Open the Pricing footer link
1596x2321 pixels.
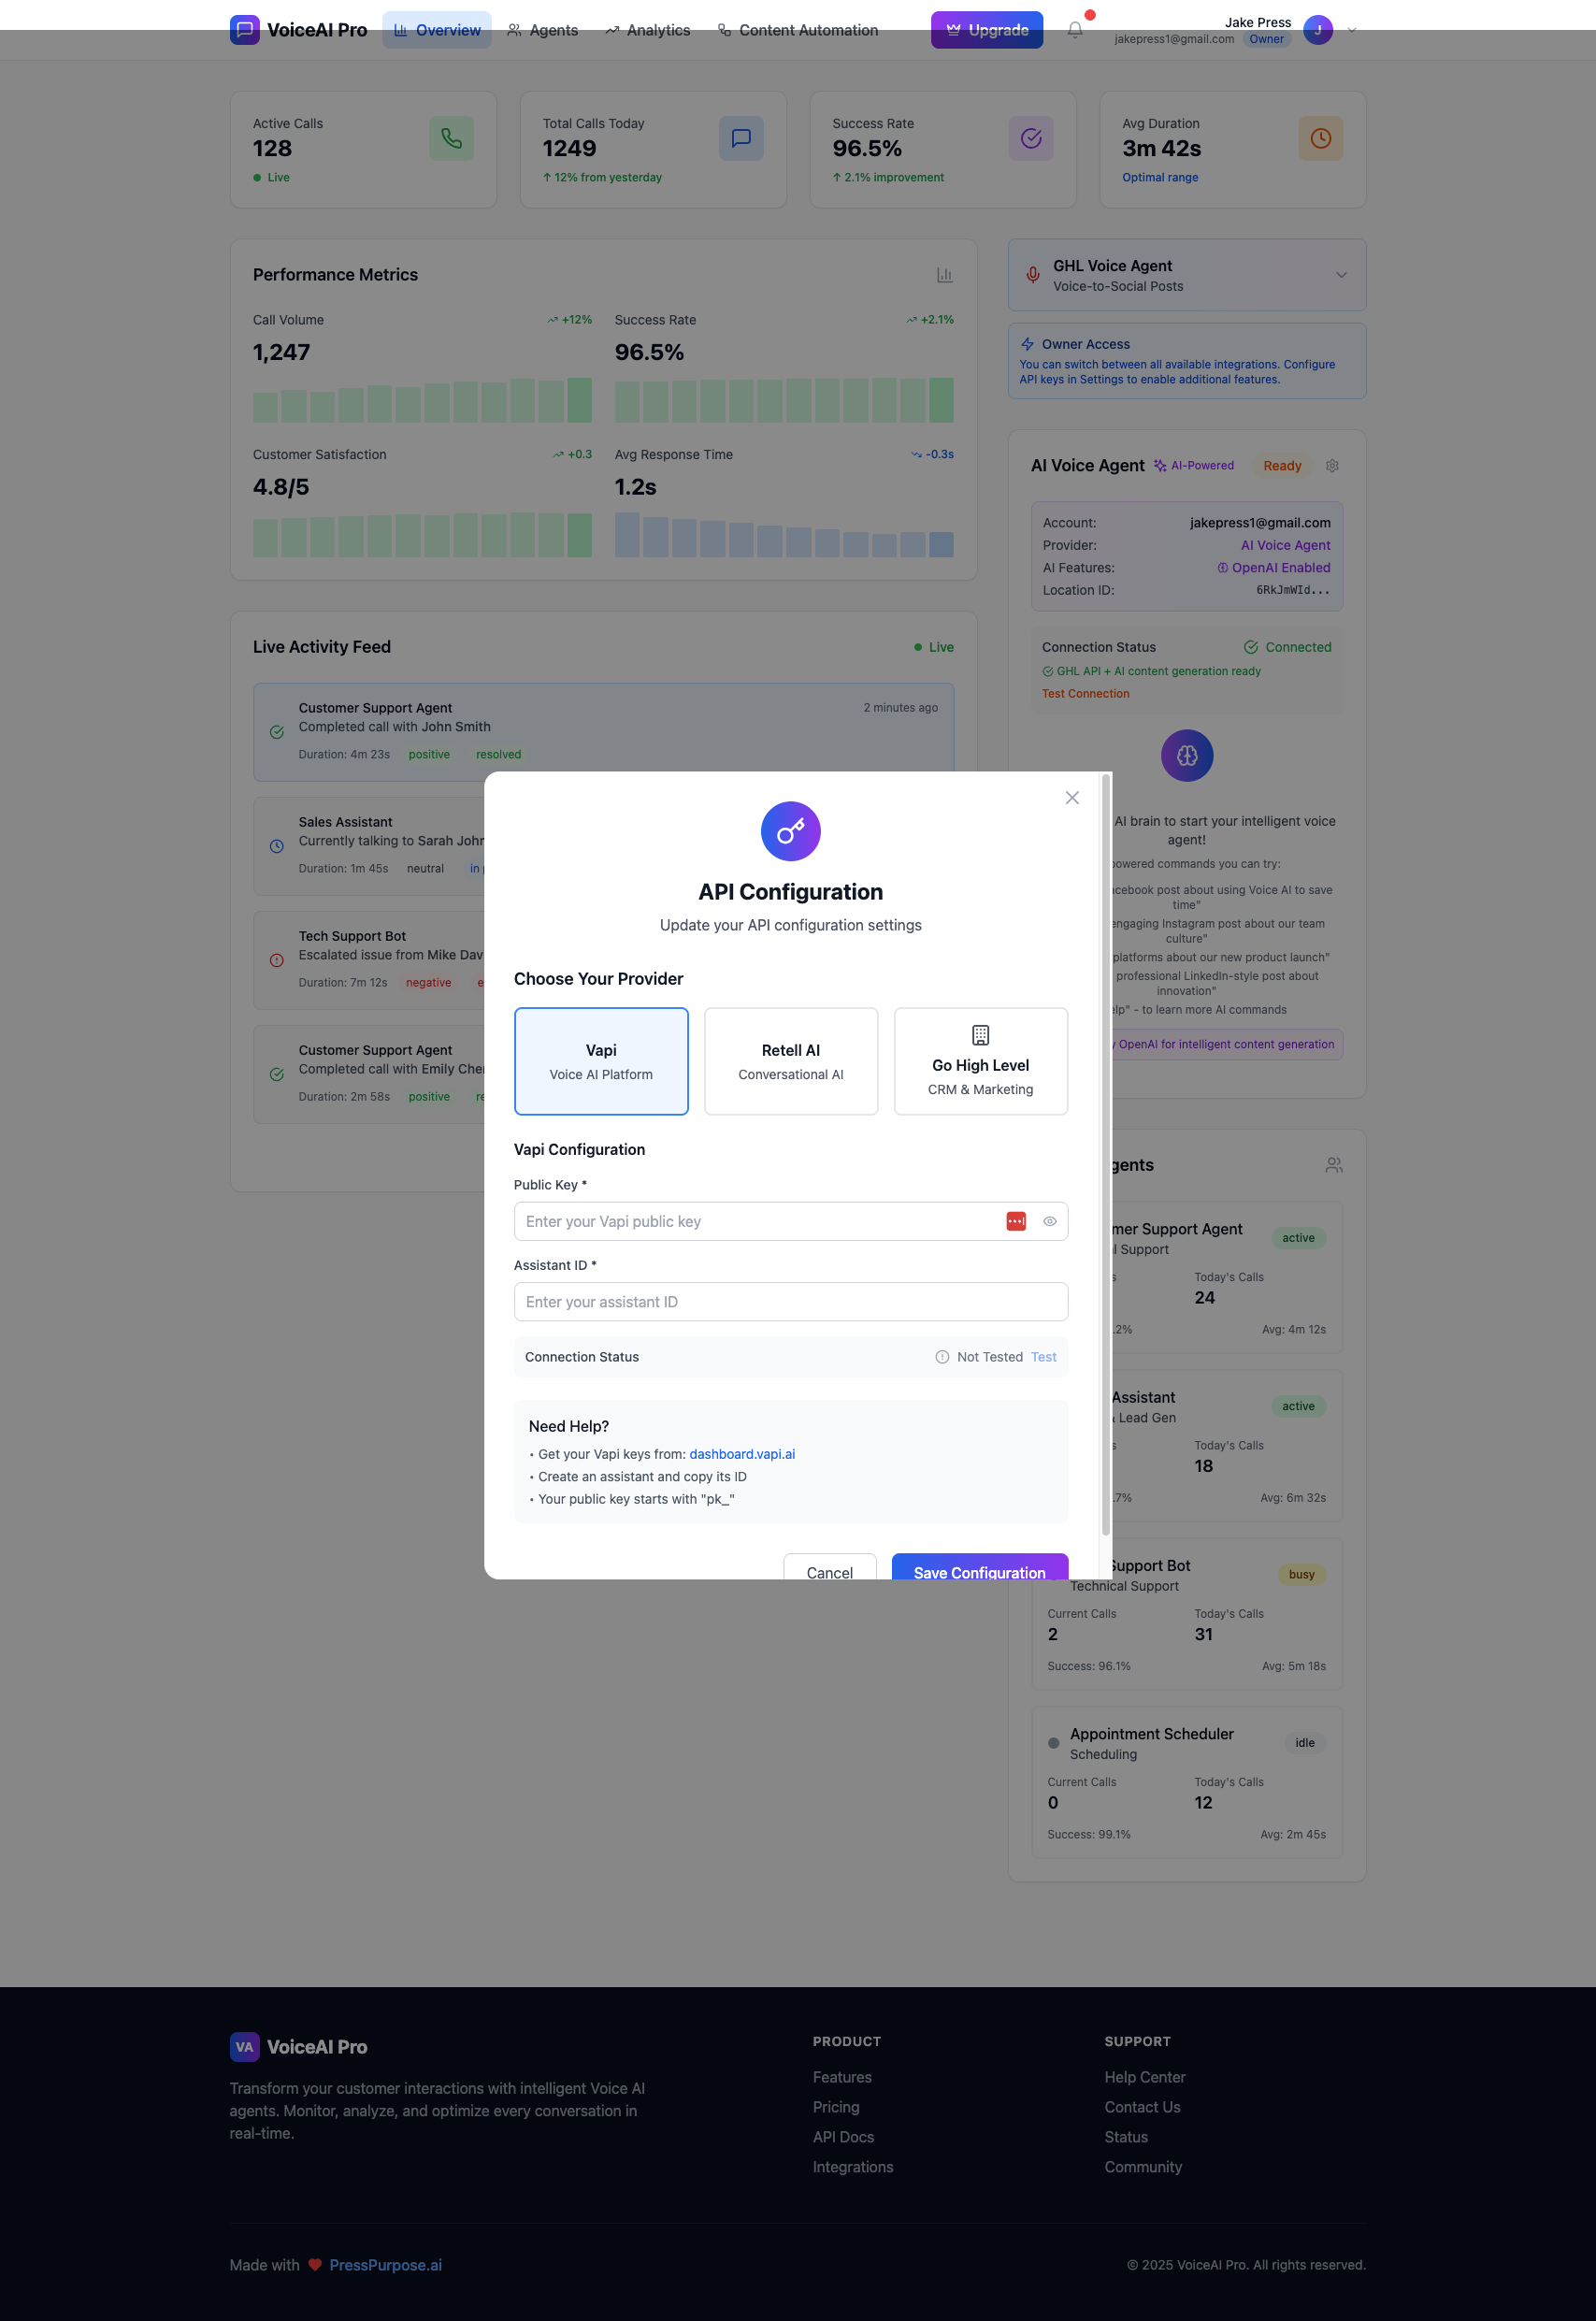(836, 2107)
